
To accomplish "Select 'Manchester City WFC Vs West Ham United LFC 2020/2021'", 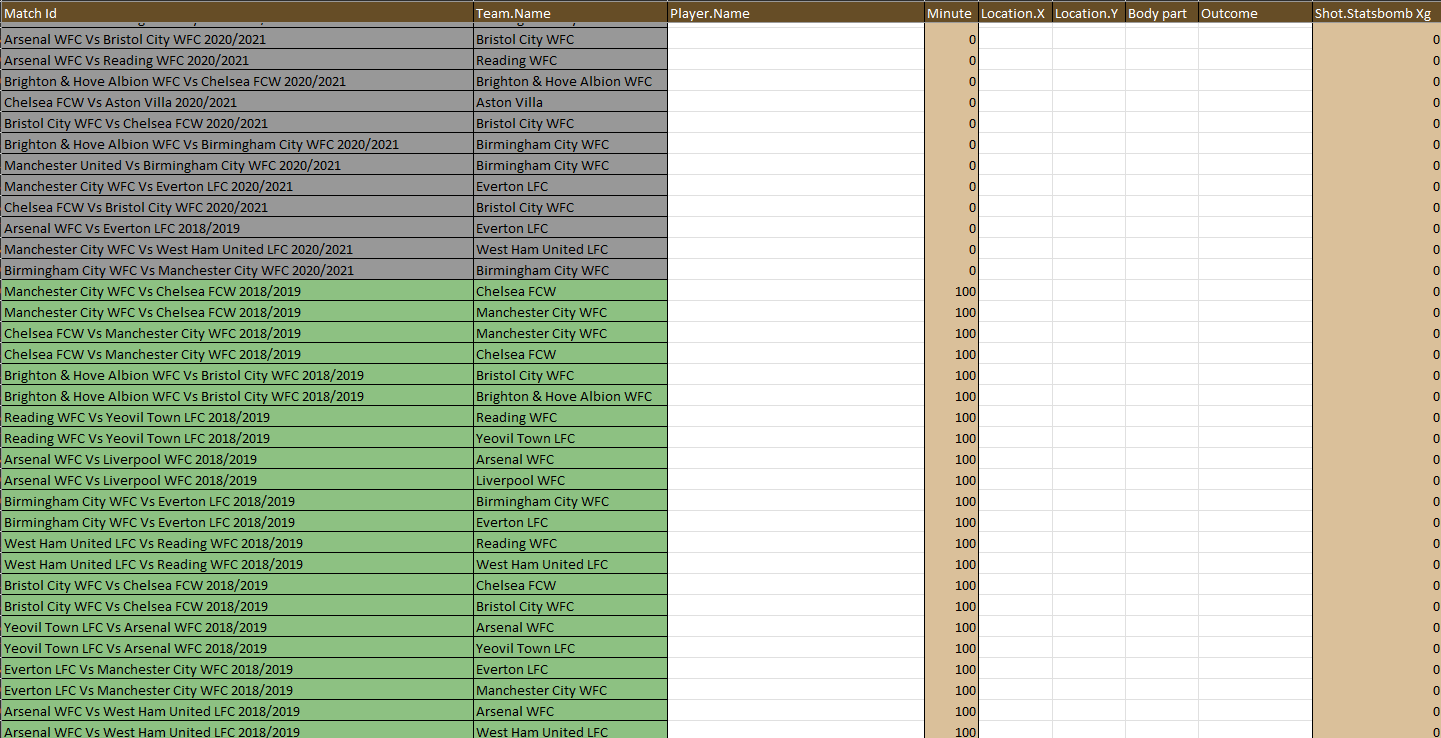I will (x=237, y=249).
